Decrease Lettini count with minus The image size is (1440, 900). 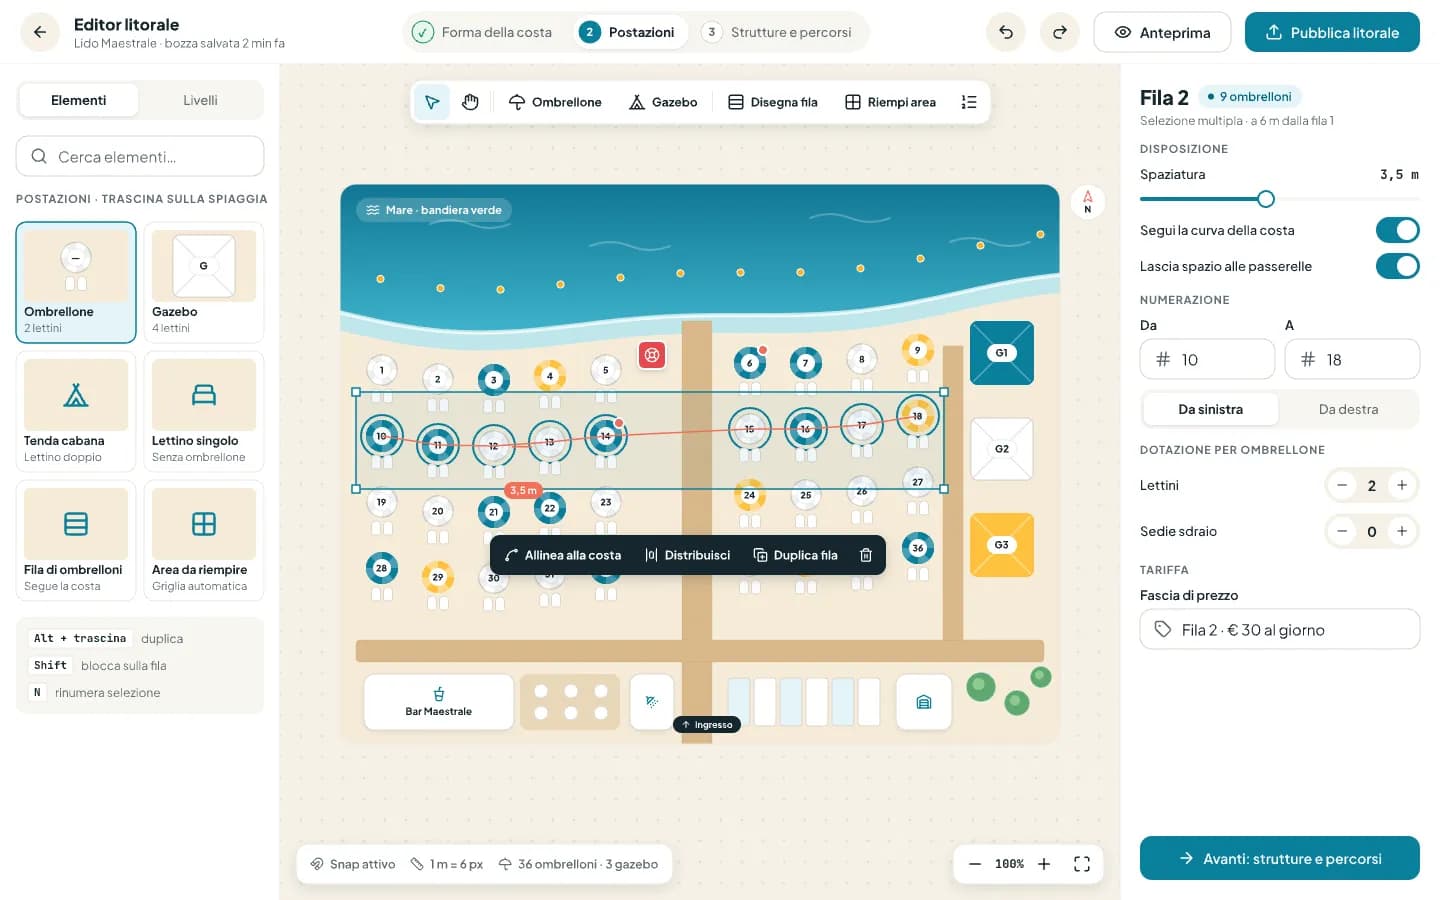coord(1342,485)
